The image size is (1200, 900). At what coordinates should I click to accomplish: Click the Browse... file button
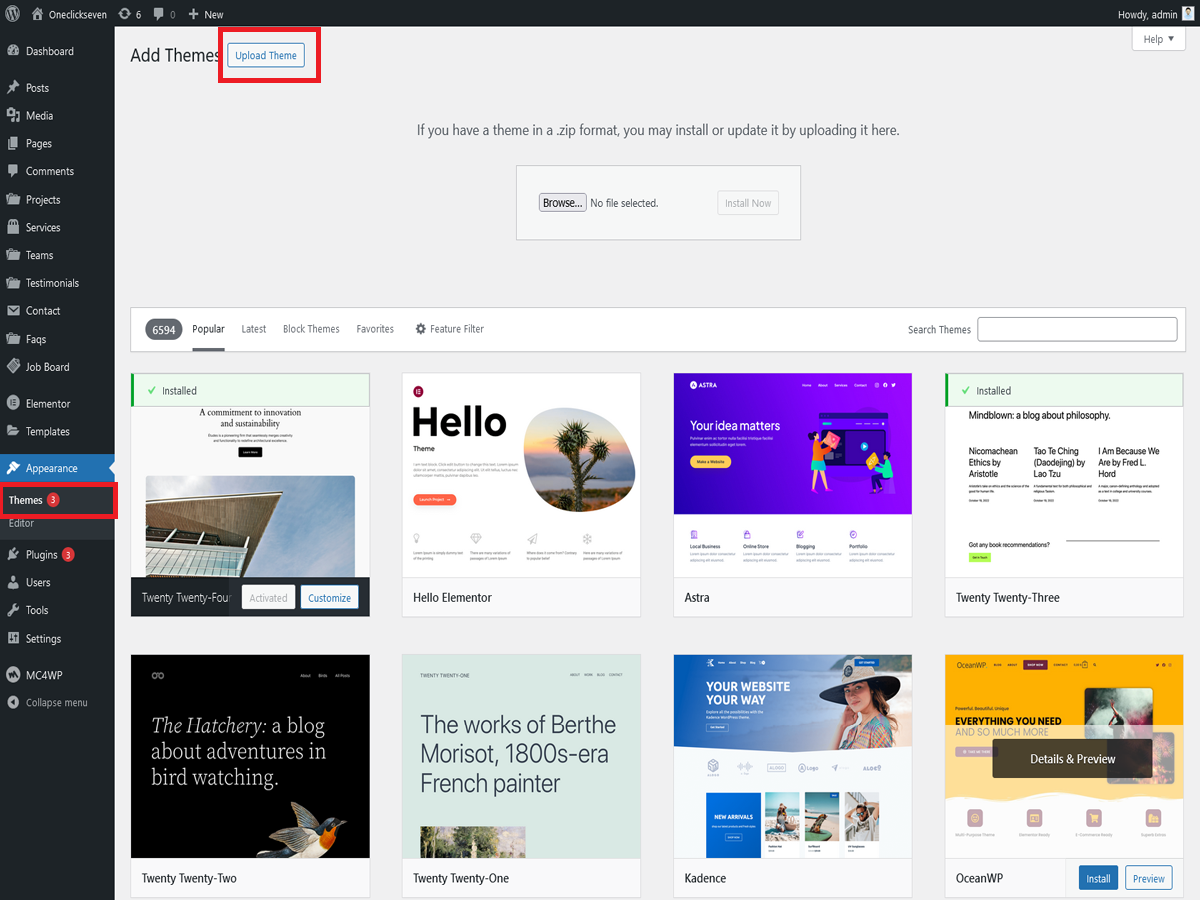pyautogui.click(x=562, y=203)
